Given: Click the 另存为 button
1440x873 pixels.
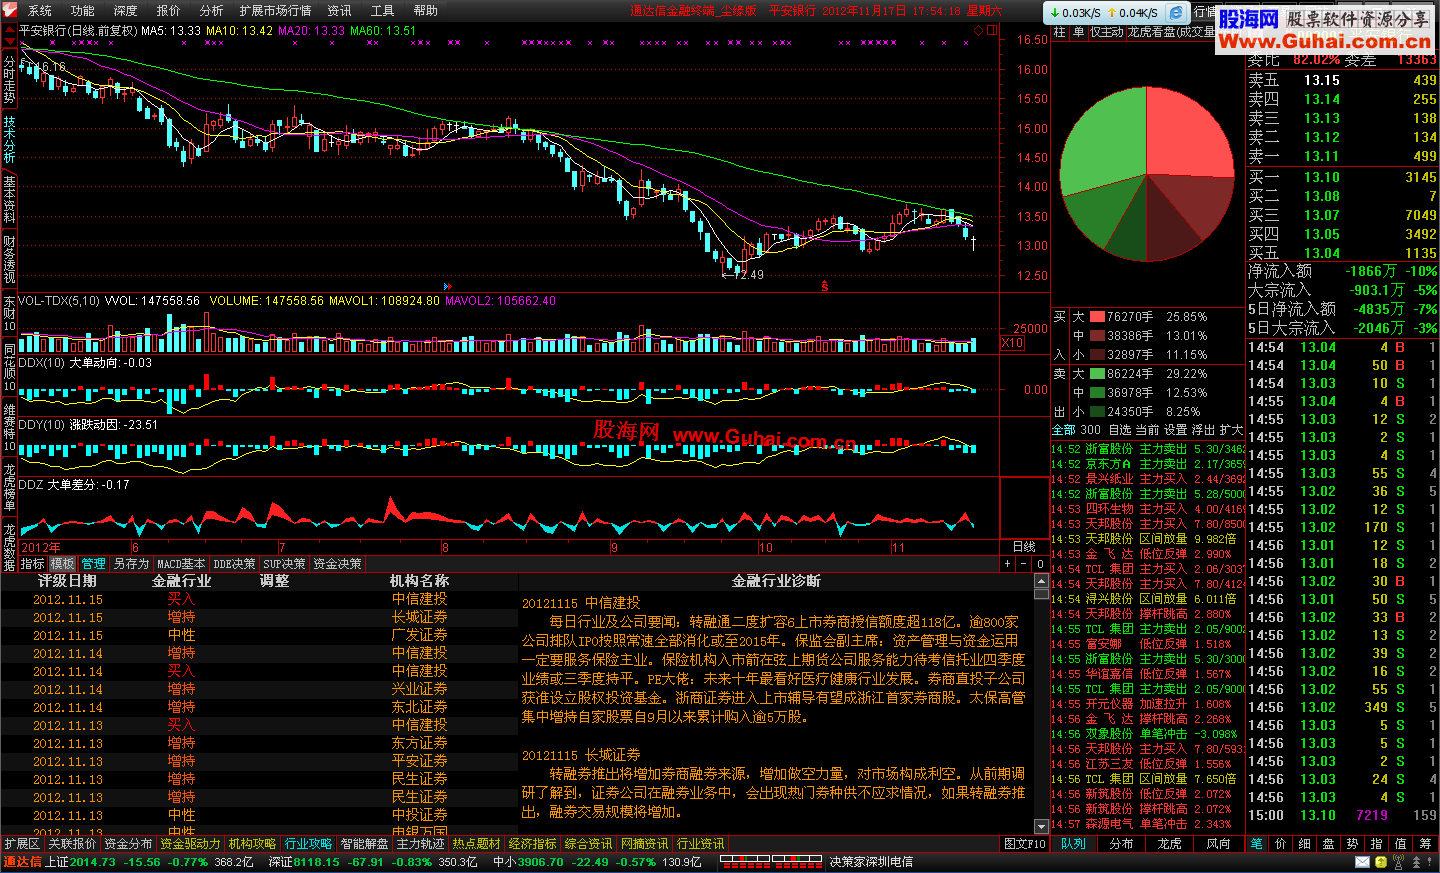Looking at the screenshot, I should pyautogui.click(x=131, y=564).
